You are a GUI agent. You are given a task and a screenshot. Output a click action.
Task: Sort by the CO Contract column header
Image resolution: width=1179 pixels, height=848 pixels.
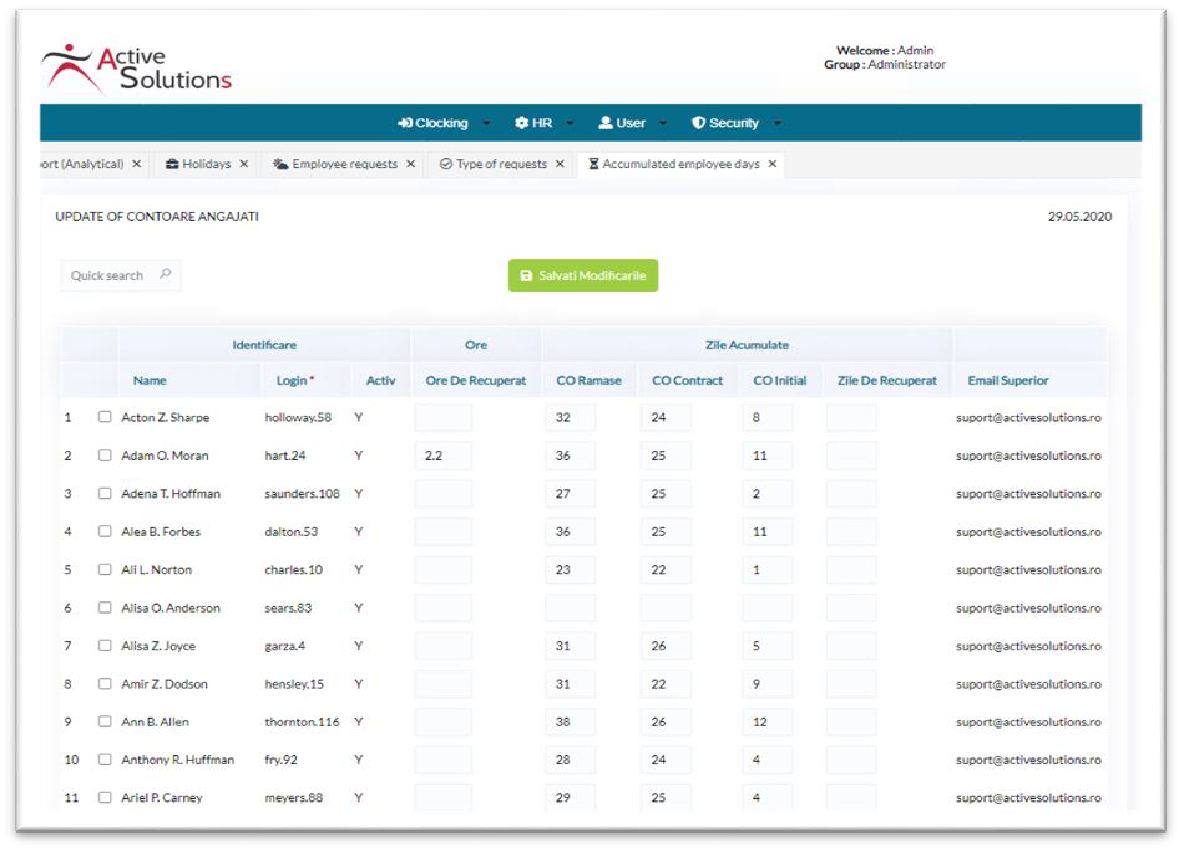(x=687, y=380)
